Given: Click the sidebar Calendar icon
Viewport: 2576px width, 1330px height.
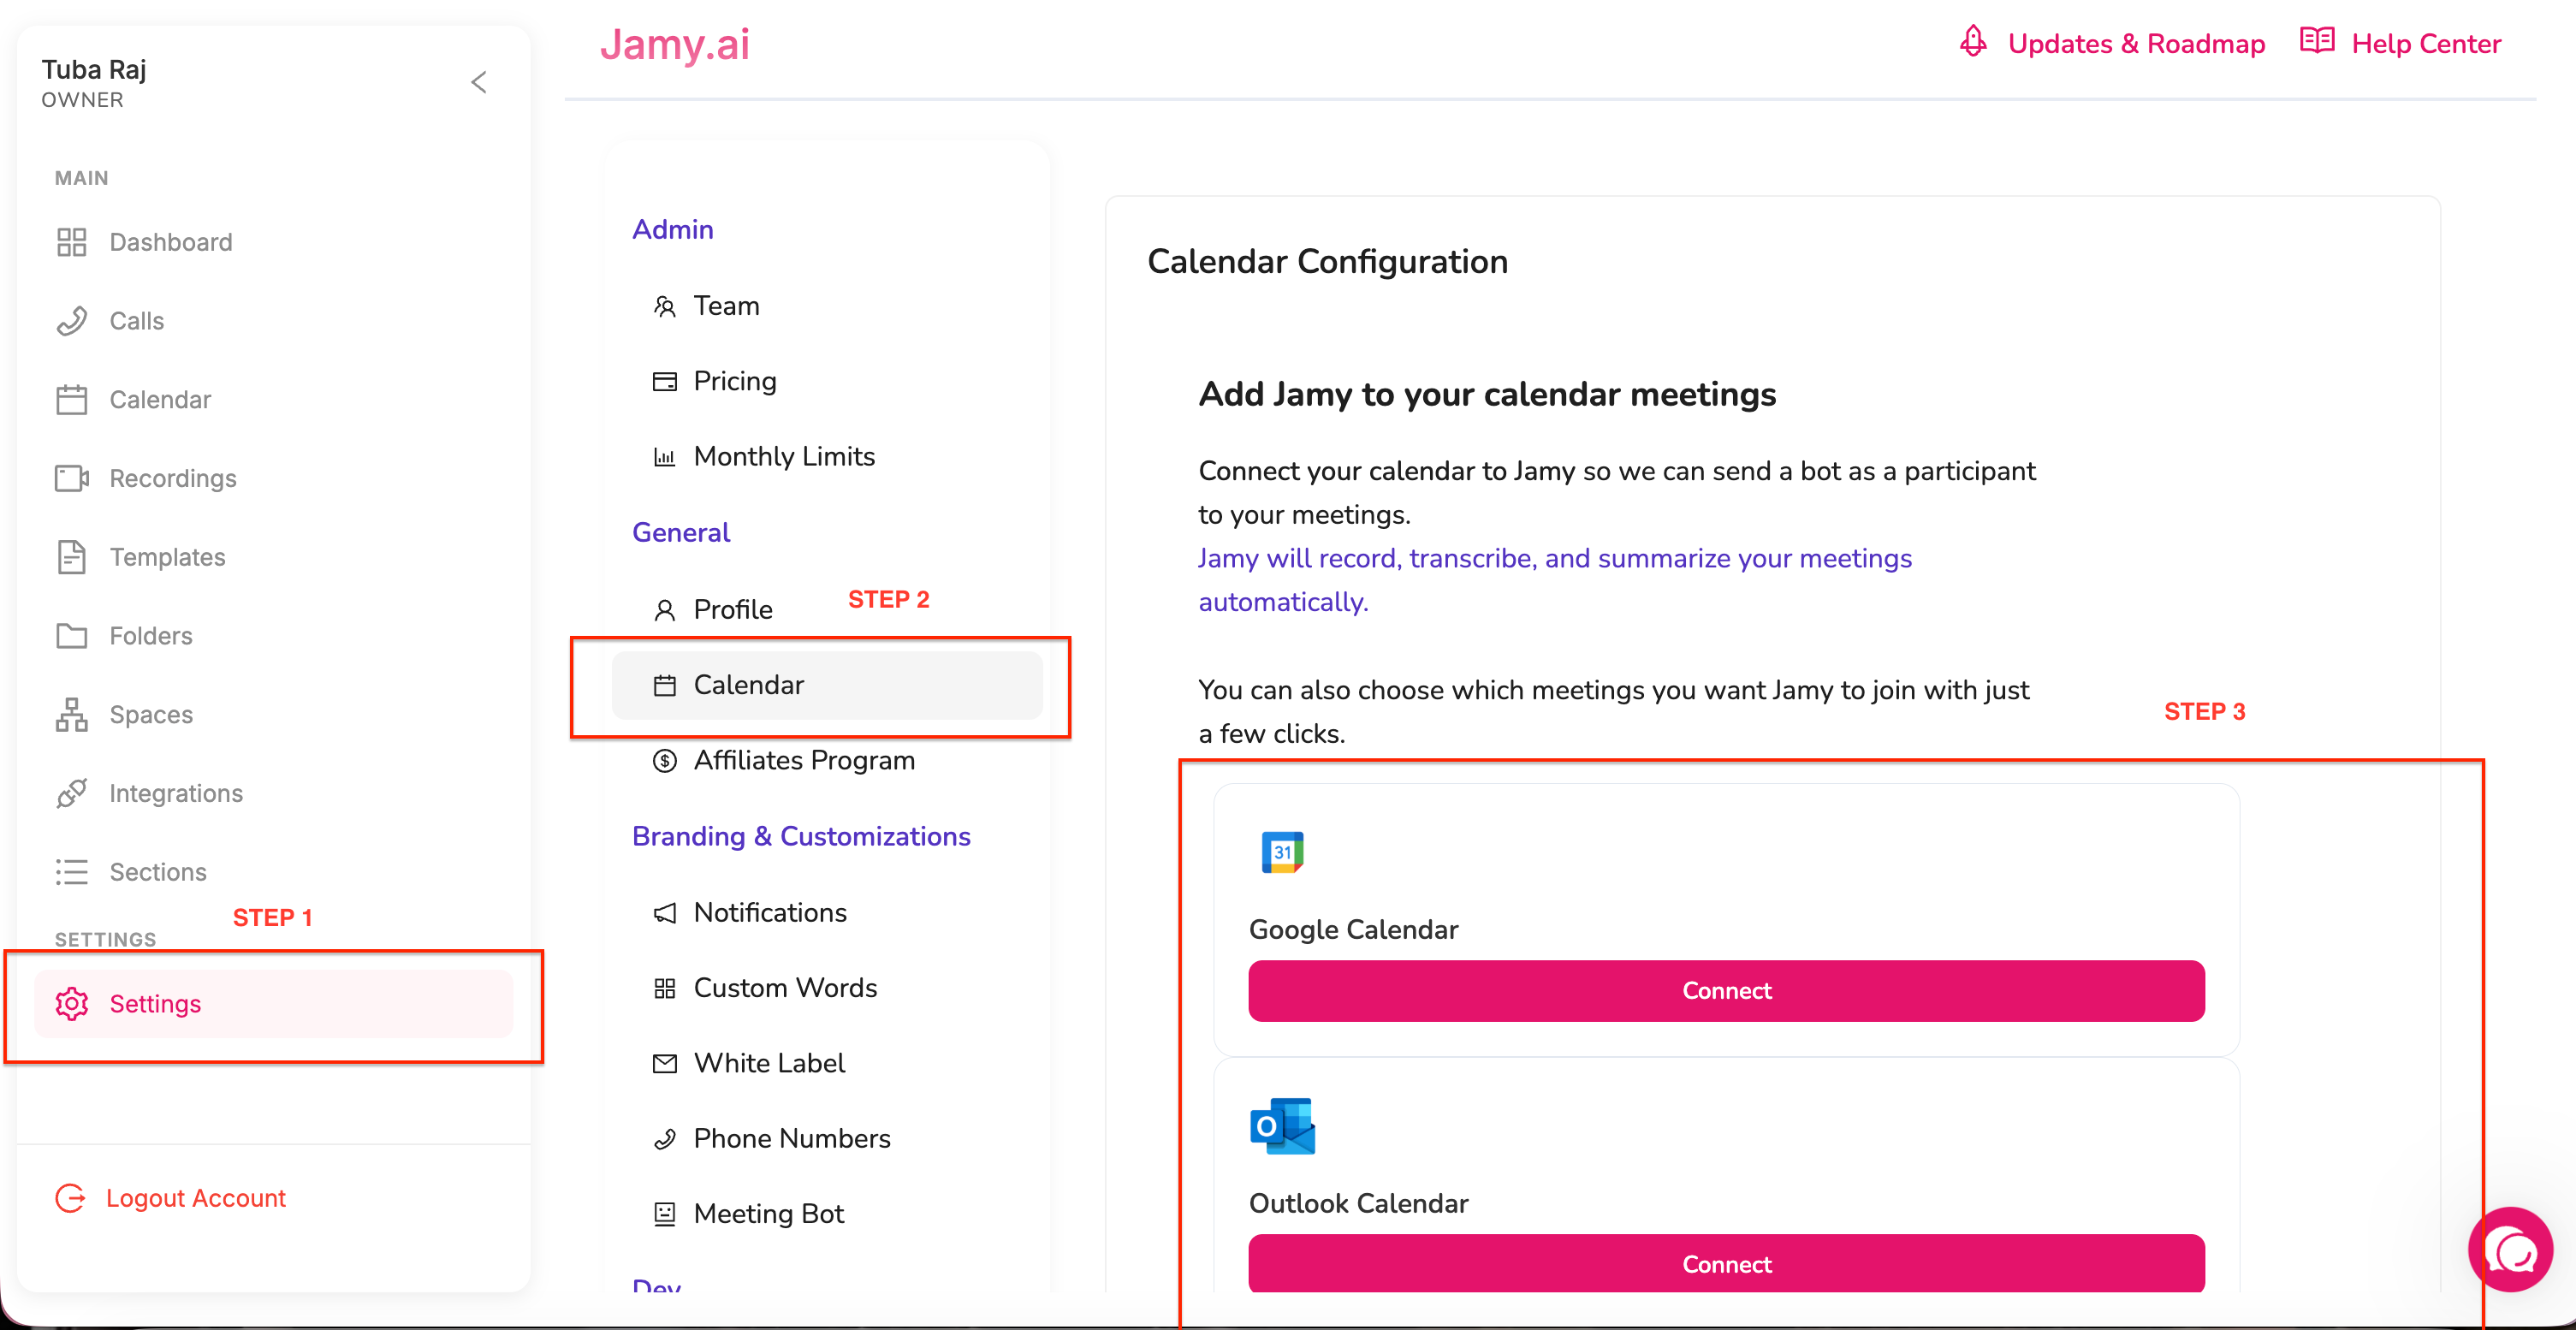Looking at the screenshot, I should [x=71, y=400].
